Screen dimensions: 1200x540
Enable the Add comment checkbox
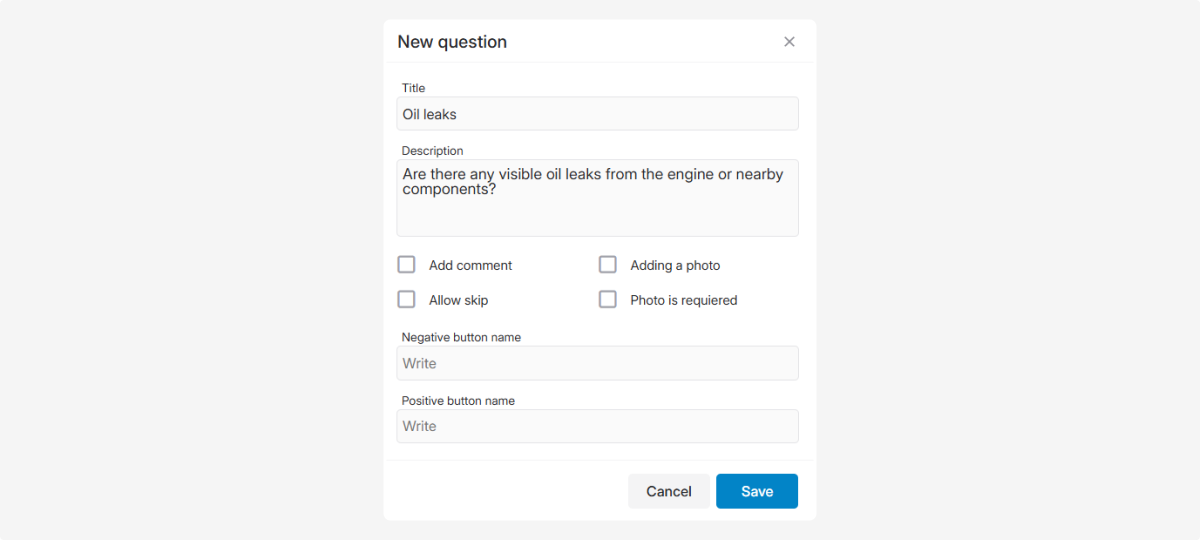click(406, 265)
